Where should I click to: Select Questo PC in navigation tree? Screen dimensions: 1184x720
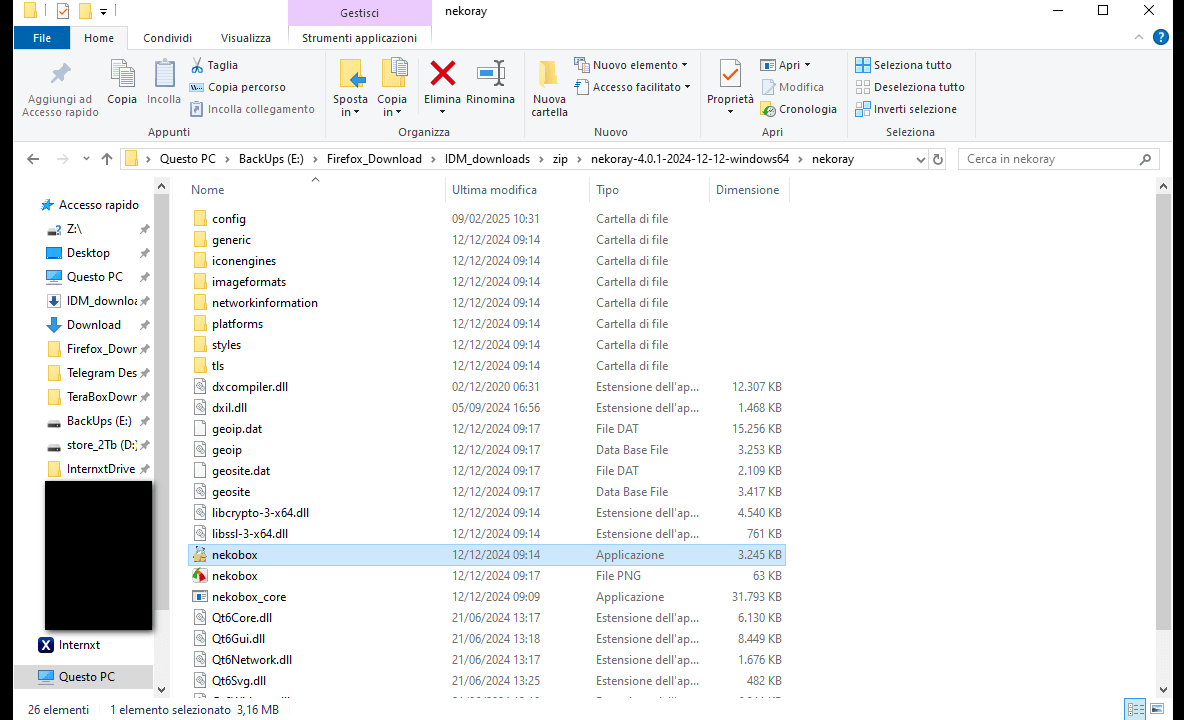click(83, 677)
